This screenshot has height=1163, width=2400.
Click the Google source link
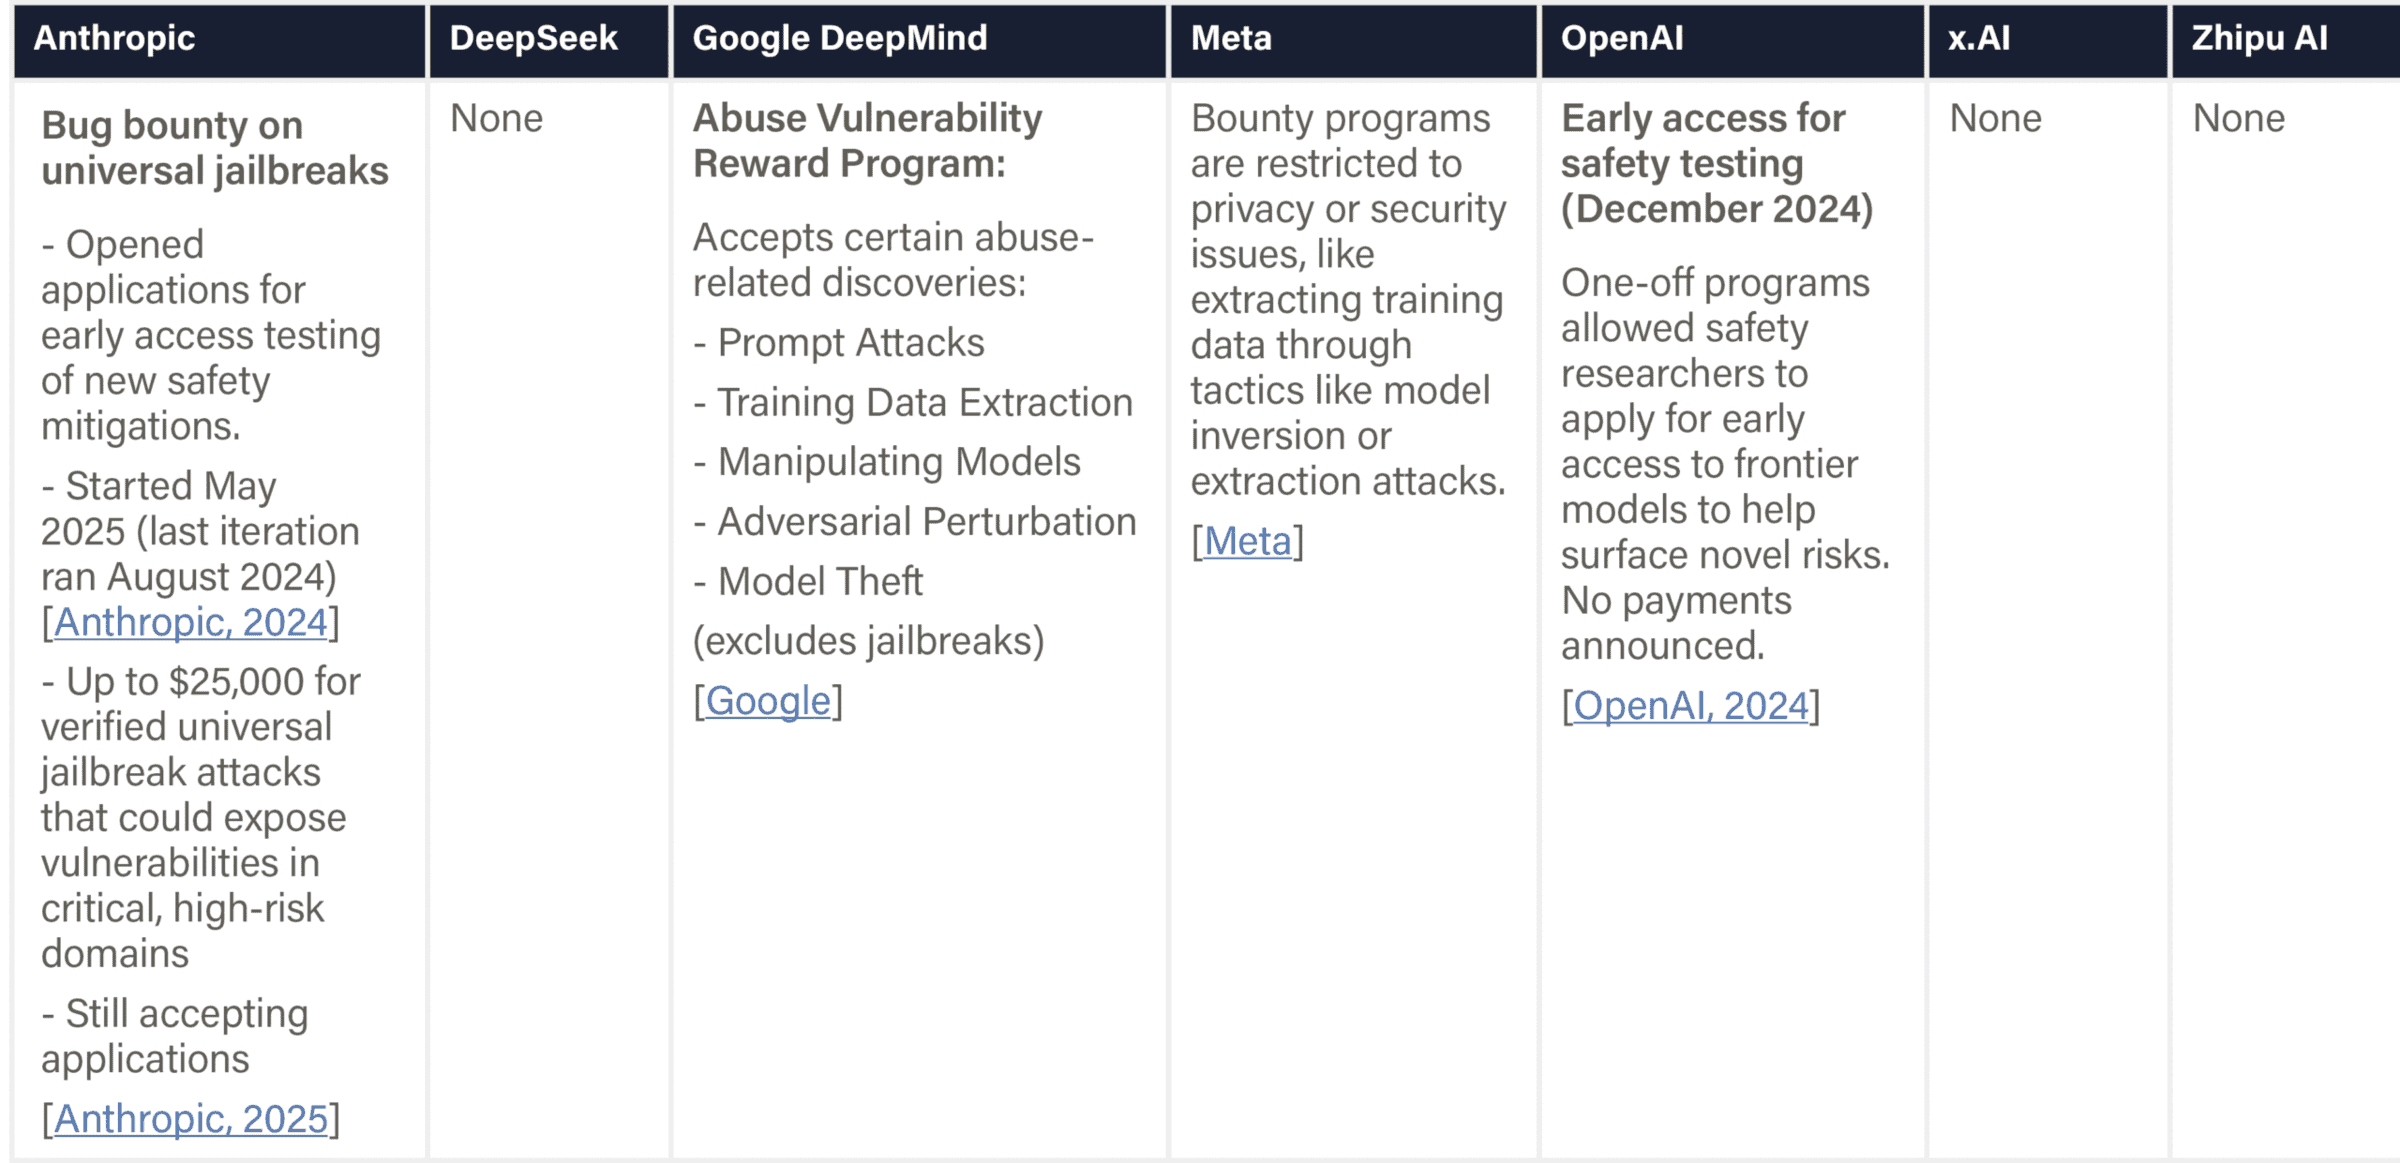pos(768,701)
